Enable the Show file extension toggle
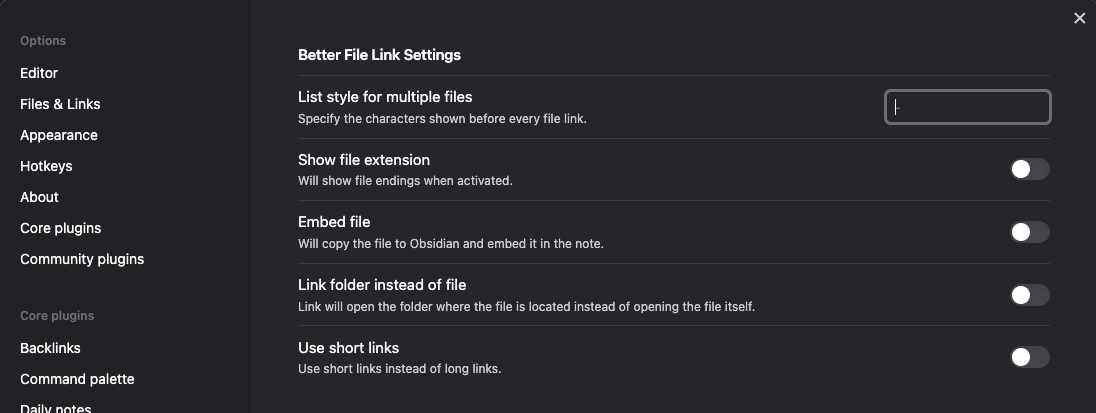 (1029, 169)
